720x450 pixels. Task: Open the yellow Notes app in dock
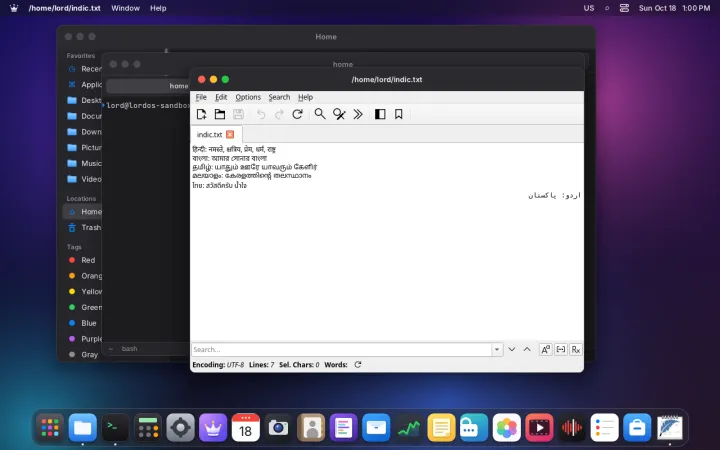pyautogui.click(x=441, y=428)
